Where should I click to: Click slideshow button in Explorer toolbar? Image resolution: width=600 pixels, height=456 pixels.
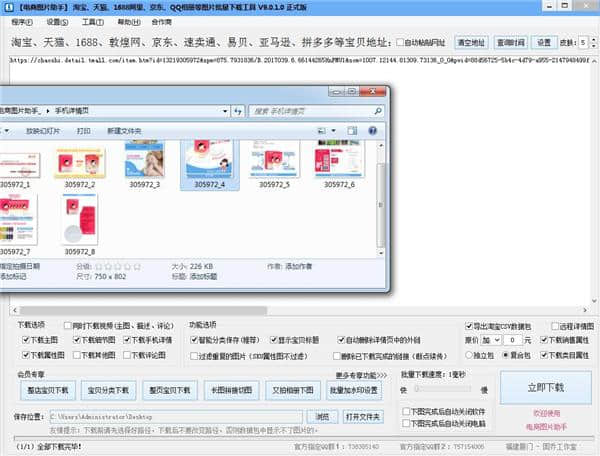point(42,131)
